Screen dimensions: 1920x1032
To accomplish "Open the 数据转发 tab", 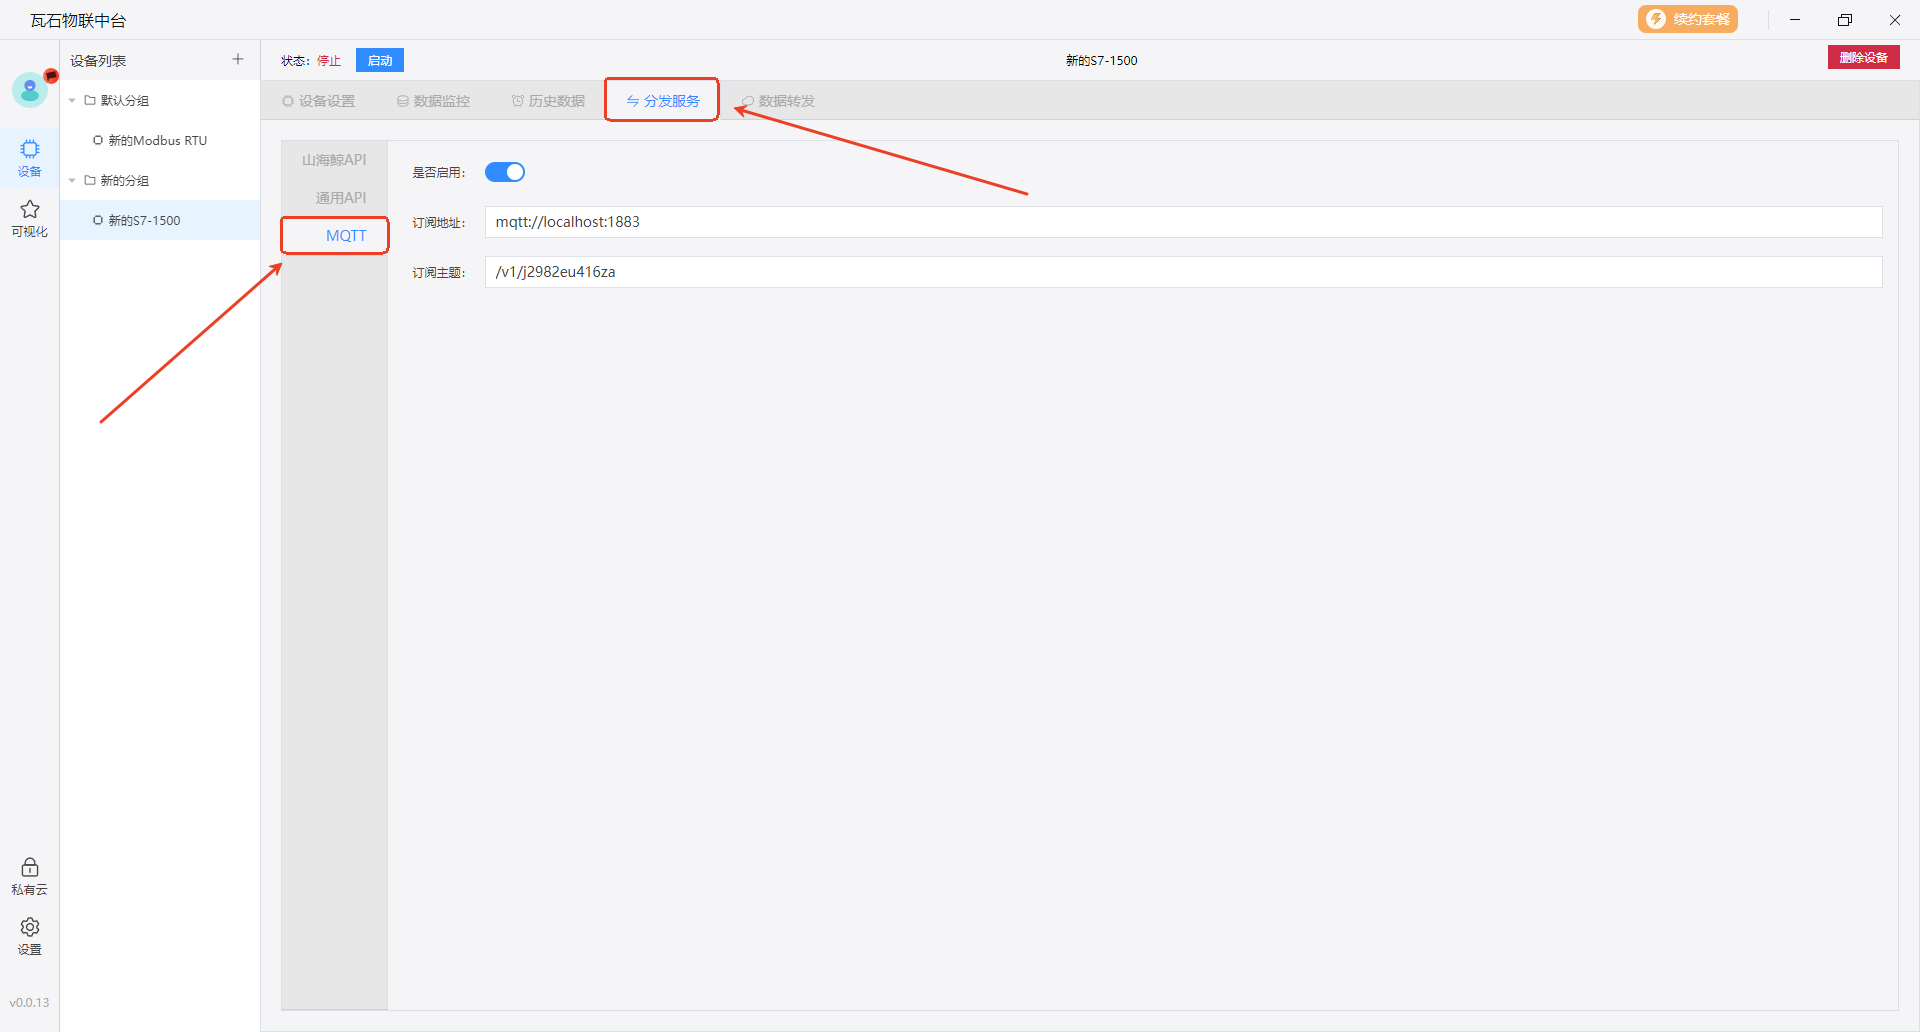I will (x=778, y=101).
